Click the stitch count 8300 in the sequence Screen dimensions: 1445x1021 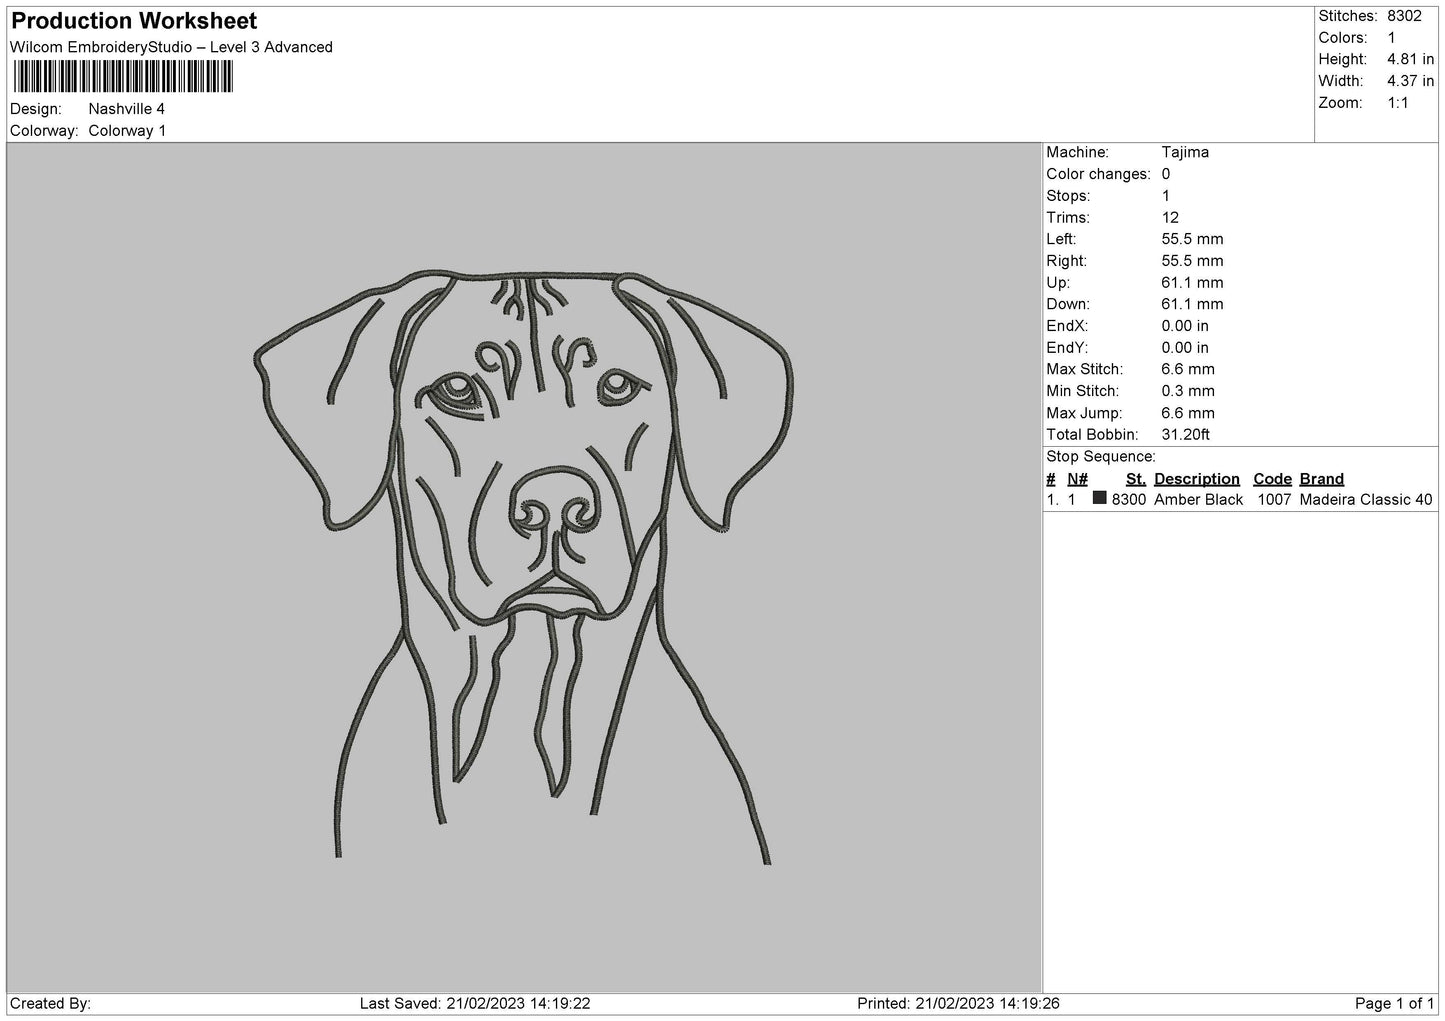[x=1128, y=500]
